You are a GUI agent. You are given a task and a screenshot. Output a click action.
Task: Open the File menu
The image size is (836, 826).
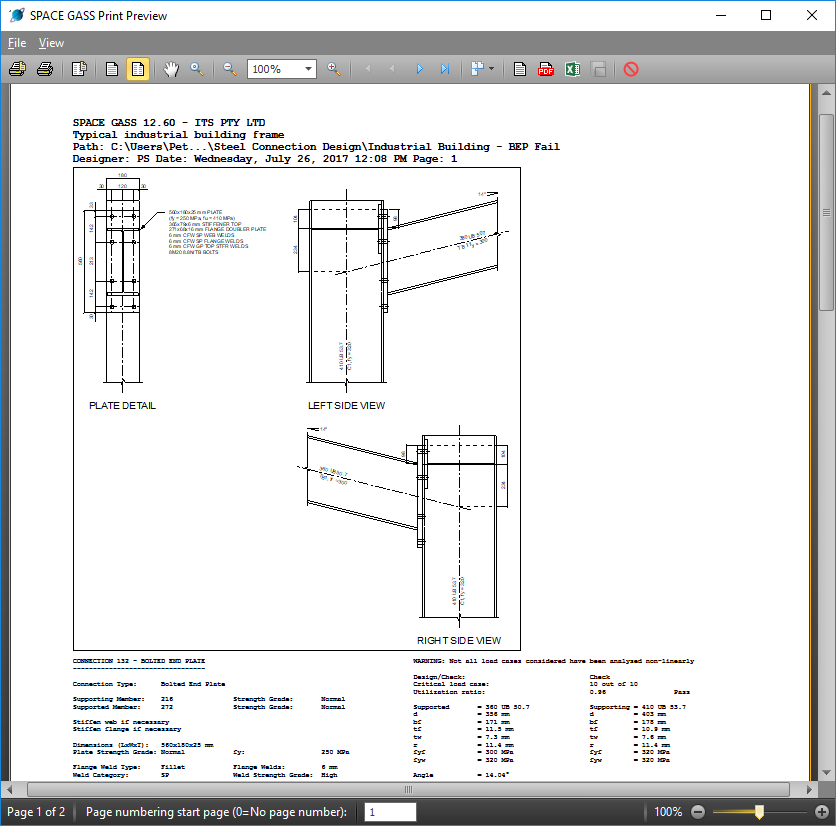[x=17, y=43]
